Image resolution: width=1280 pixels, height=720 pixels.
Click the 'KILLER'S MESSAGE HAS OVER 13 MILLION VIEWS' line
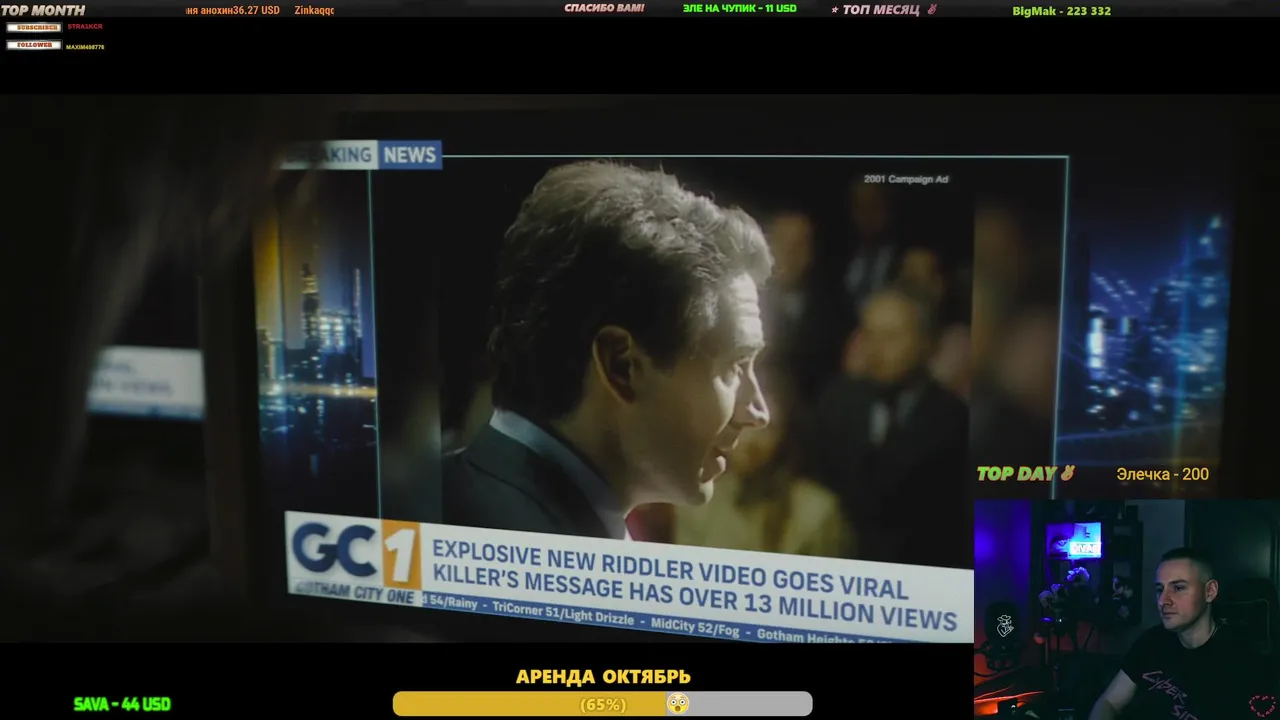pyautogui.click(x=694, y=597)
